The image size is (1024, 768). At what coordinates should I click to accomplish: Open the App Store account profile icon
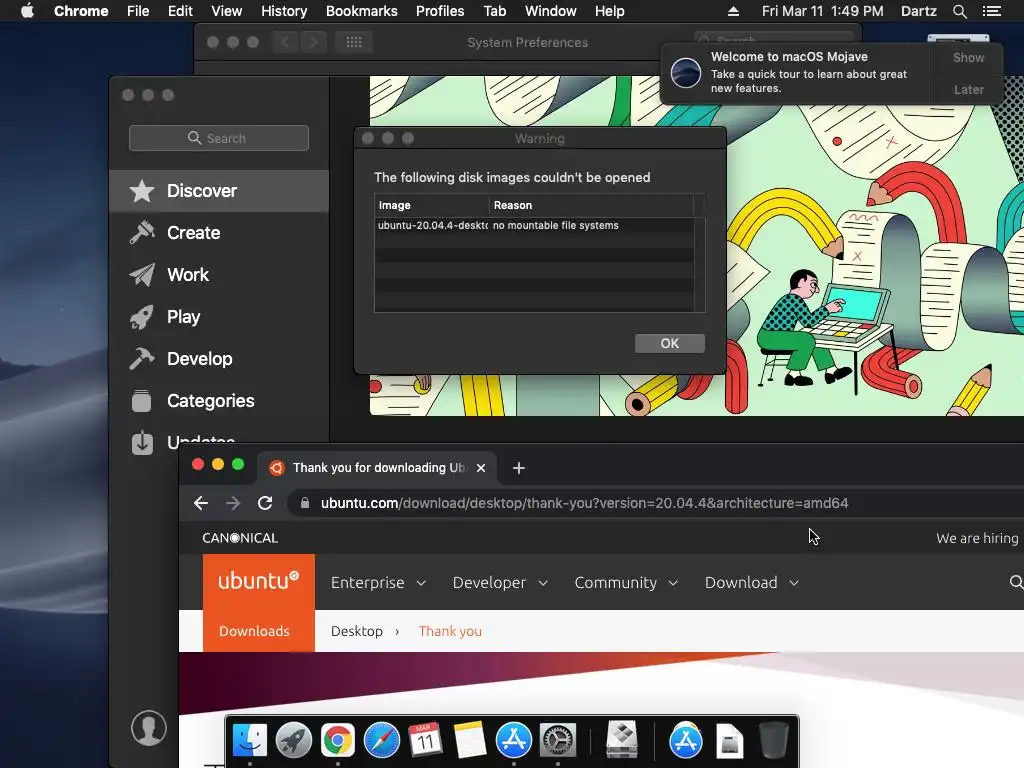[x=149, y=728]
